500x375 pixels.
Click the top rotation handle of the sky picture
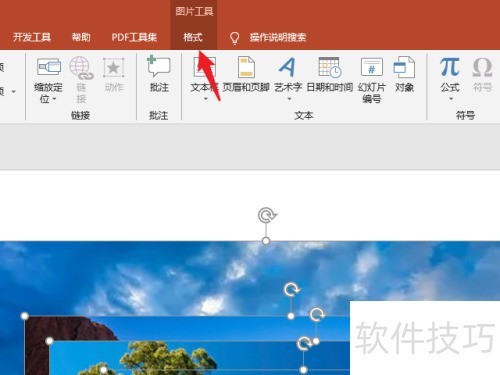point(266,215)
